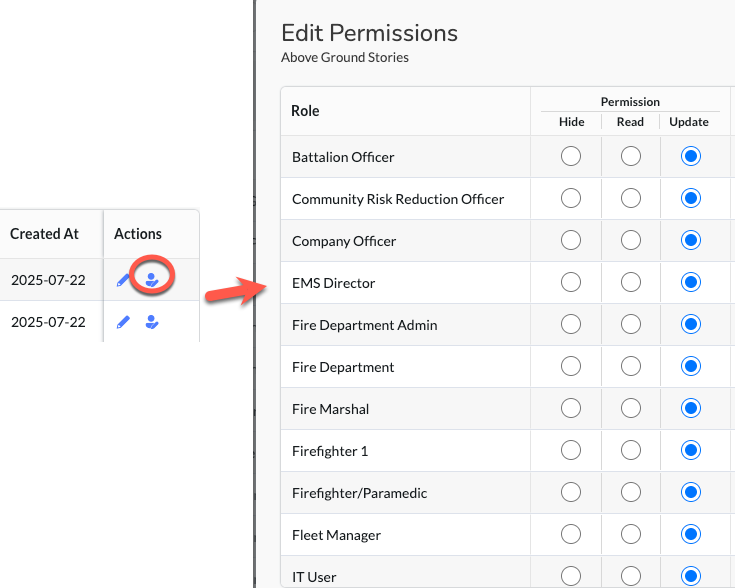Click the Actions column header
Screen dimensions: 735x588
point(138,234)
